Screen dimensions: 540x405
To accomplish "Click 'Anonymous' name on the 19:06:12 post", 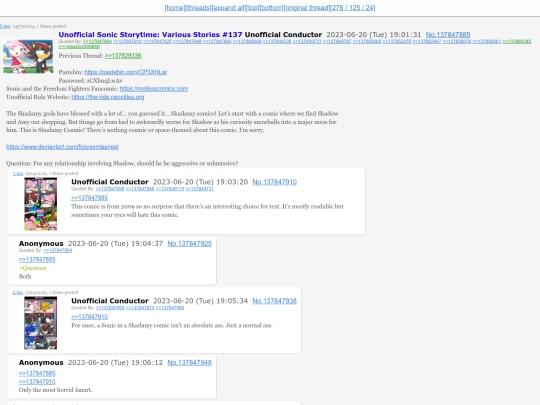I will 41,362.
